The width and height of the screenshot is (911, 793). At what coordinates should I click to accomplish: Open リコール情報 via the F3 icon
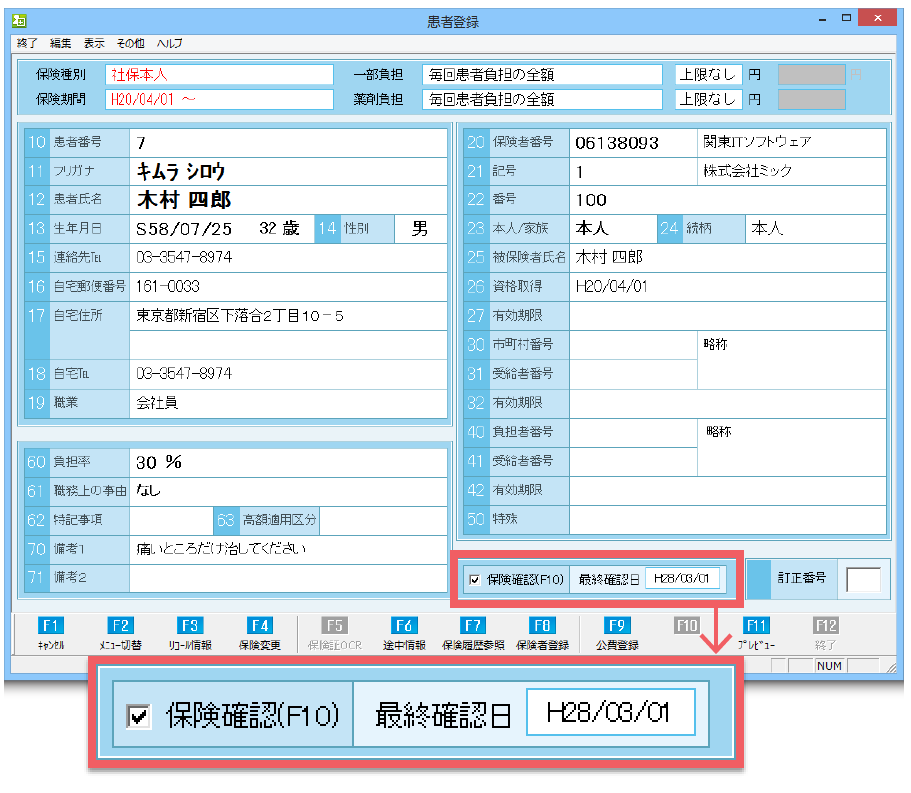coord(191,632)
